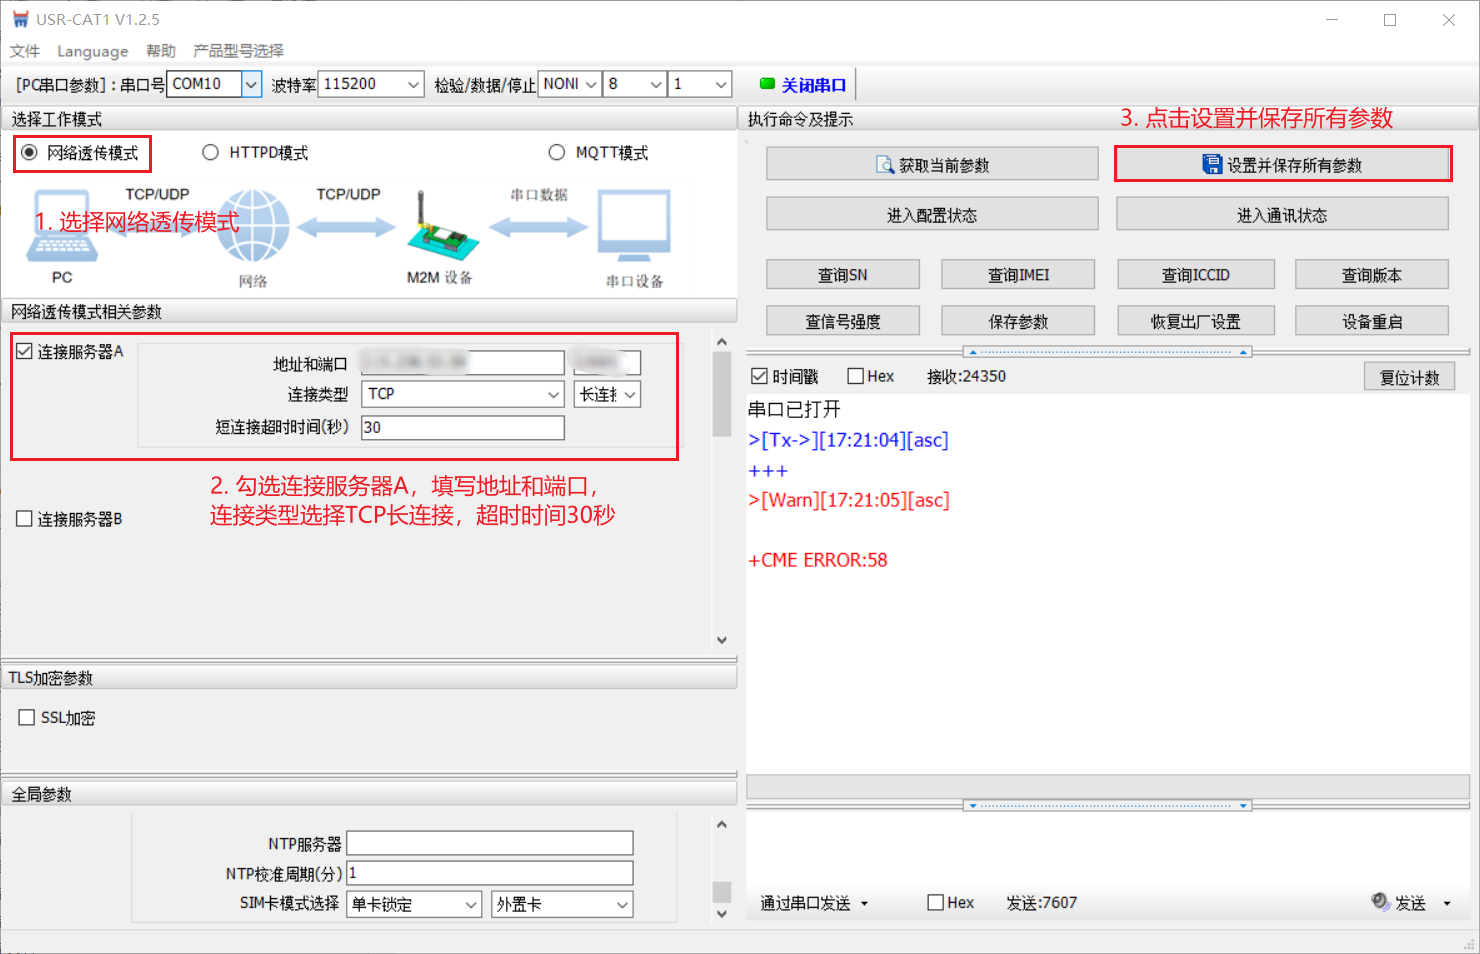Screen dimensions: 1480x954
Task: Open the 文件 menu
Action: pos(25,51)
